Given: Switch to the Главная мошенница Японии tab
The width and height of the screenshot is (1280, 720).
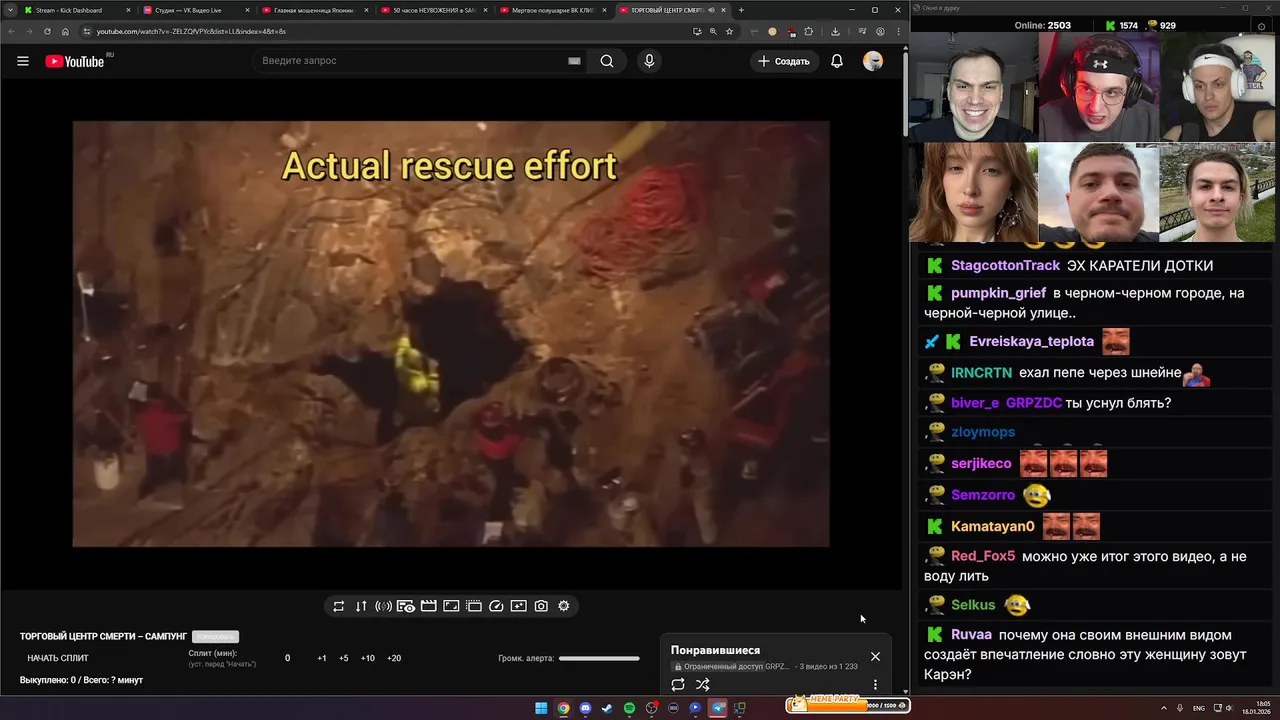Looking at the screenshot, I should [x=314, y=10].
